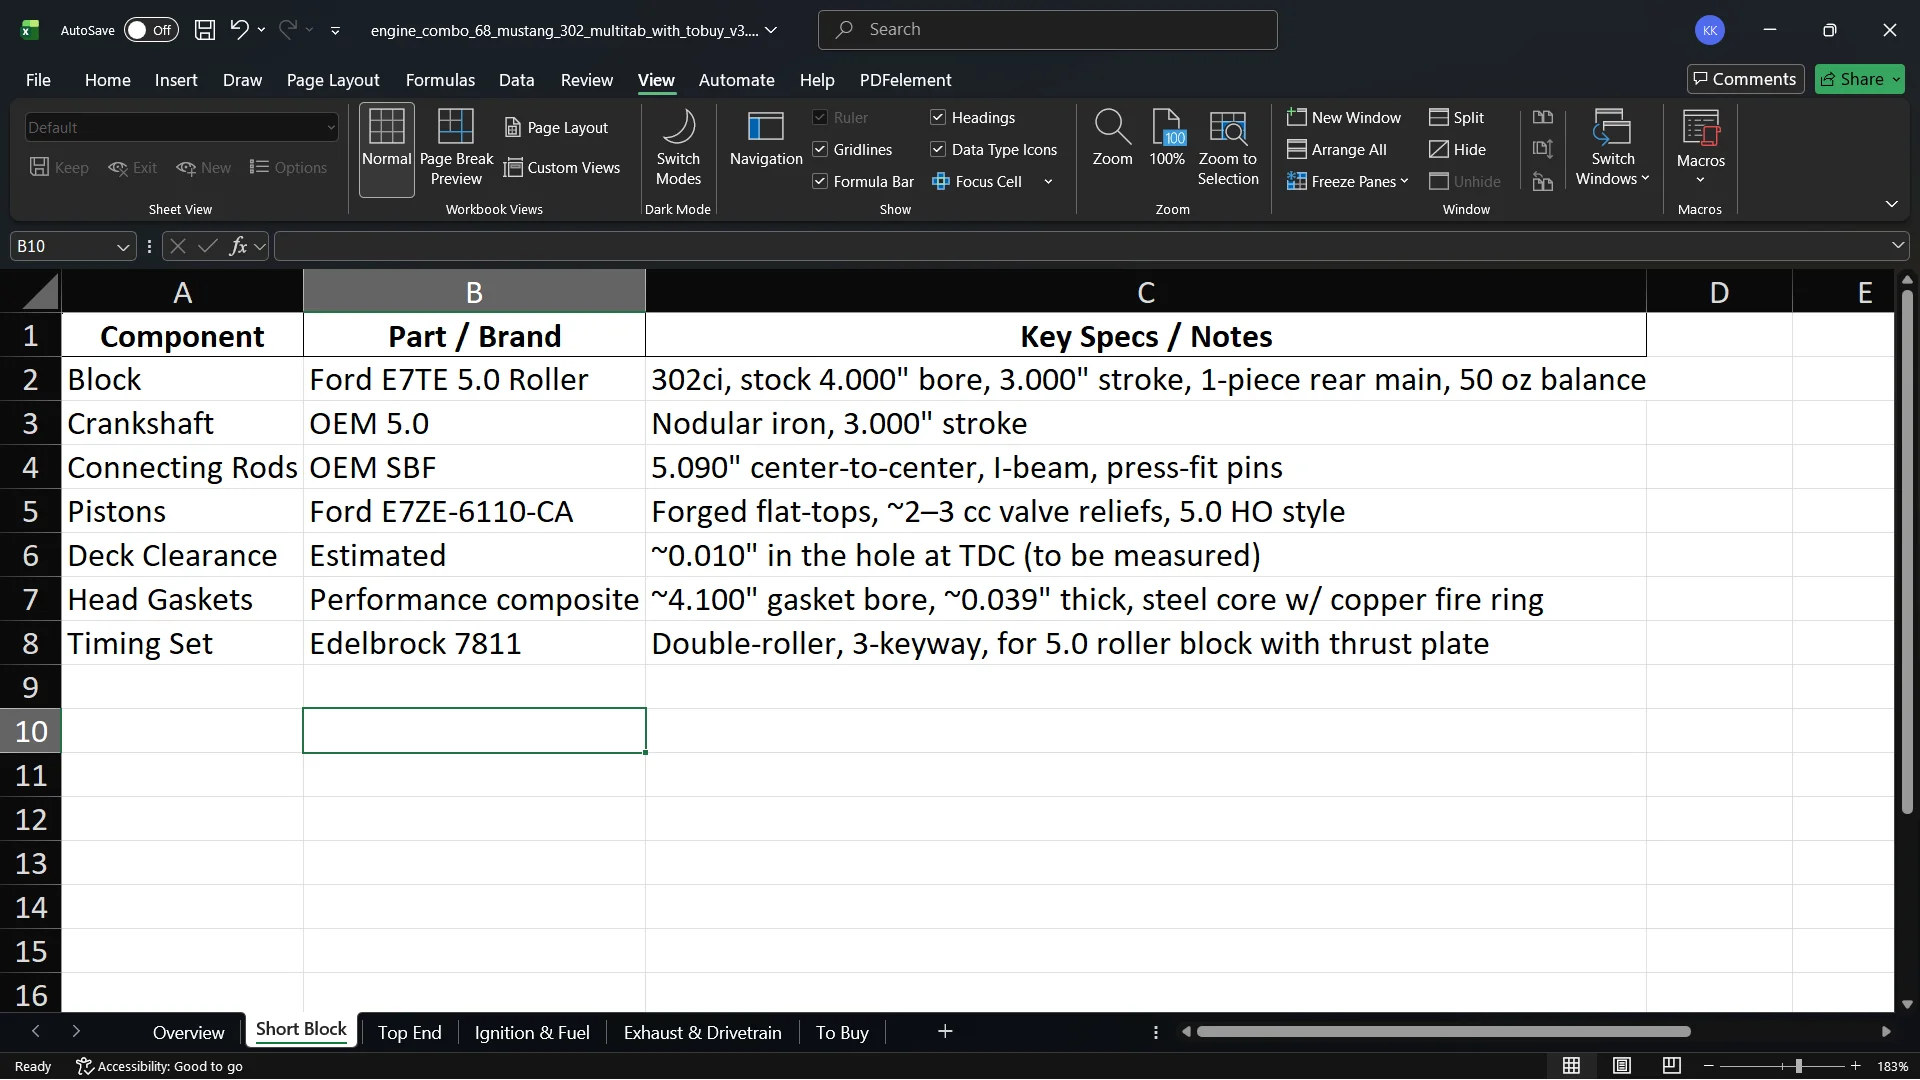Toggle AutoSave switch
The height and width of the screenshot is (1080, 1920).
151,30
